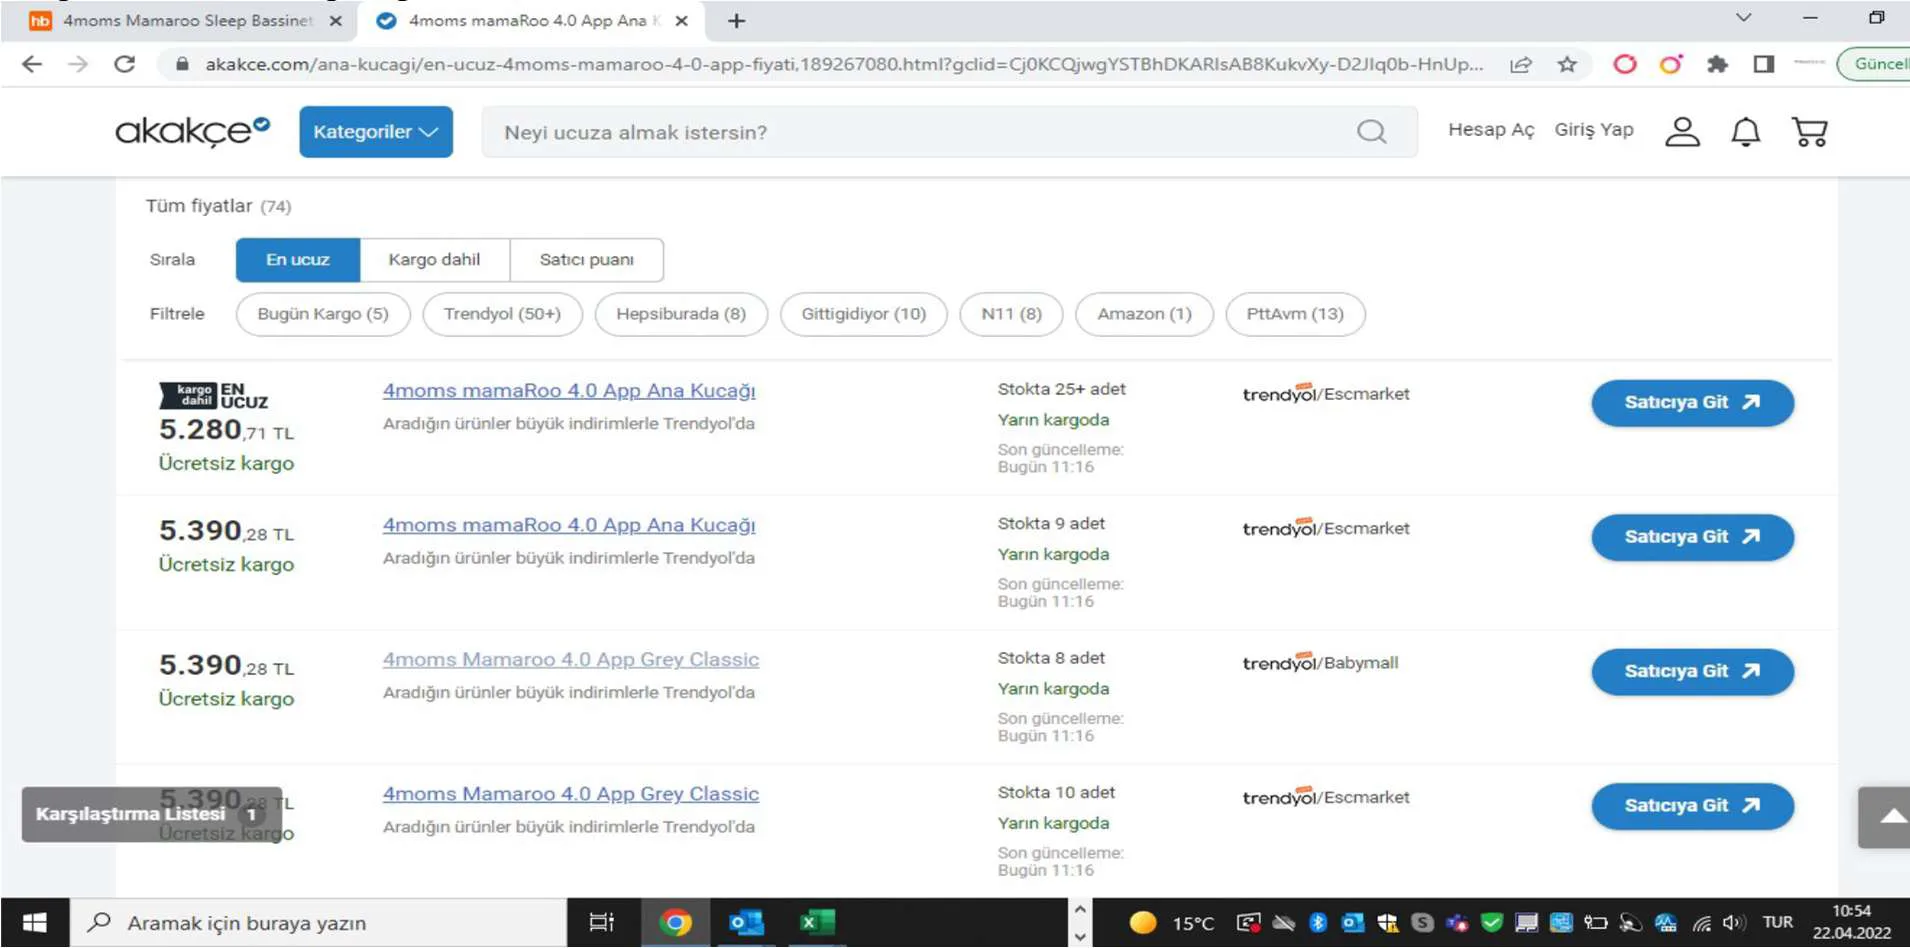Click the green shield tray icon
This screenshot has height=948, width=1910.
pos(1491,922)
